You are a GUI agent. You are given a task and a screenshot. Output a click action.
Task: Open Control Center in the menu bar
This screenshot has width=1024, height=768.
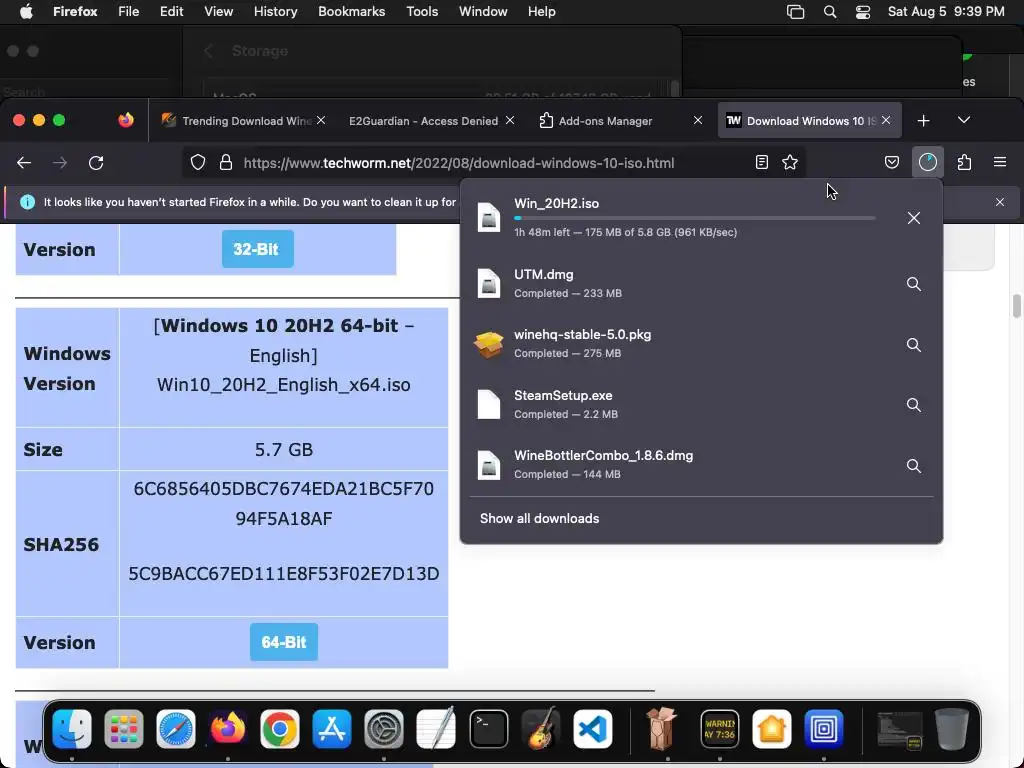click(863, 12)
